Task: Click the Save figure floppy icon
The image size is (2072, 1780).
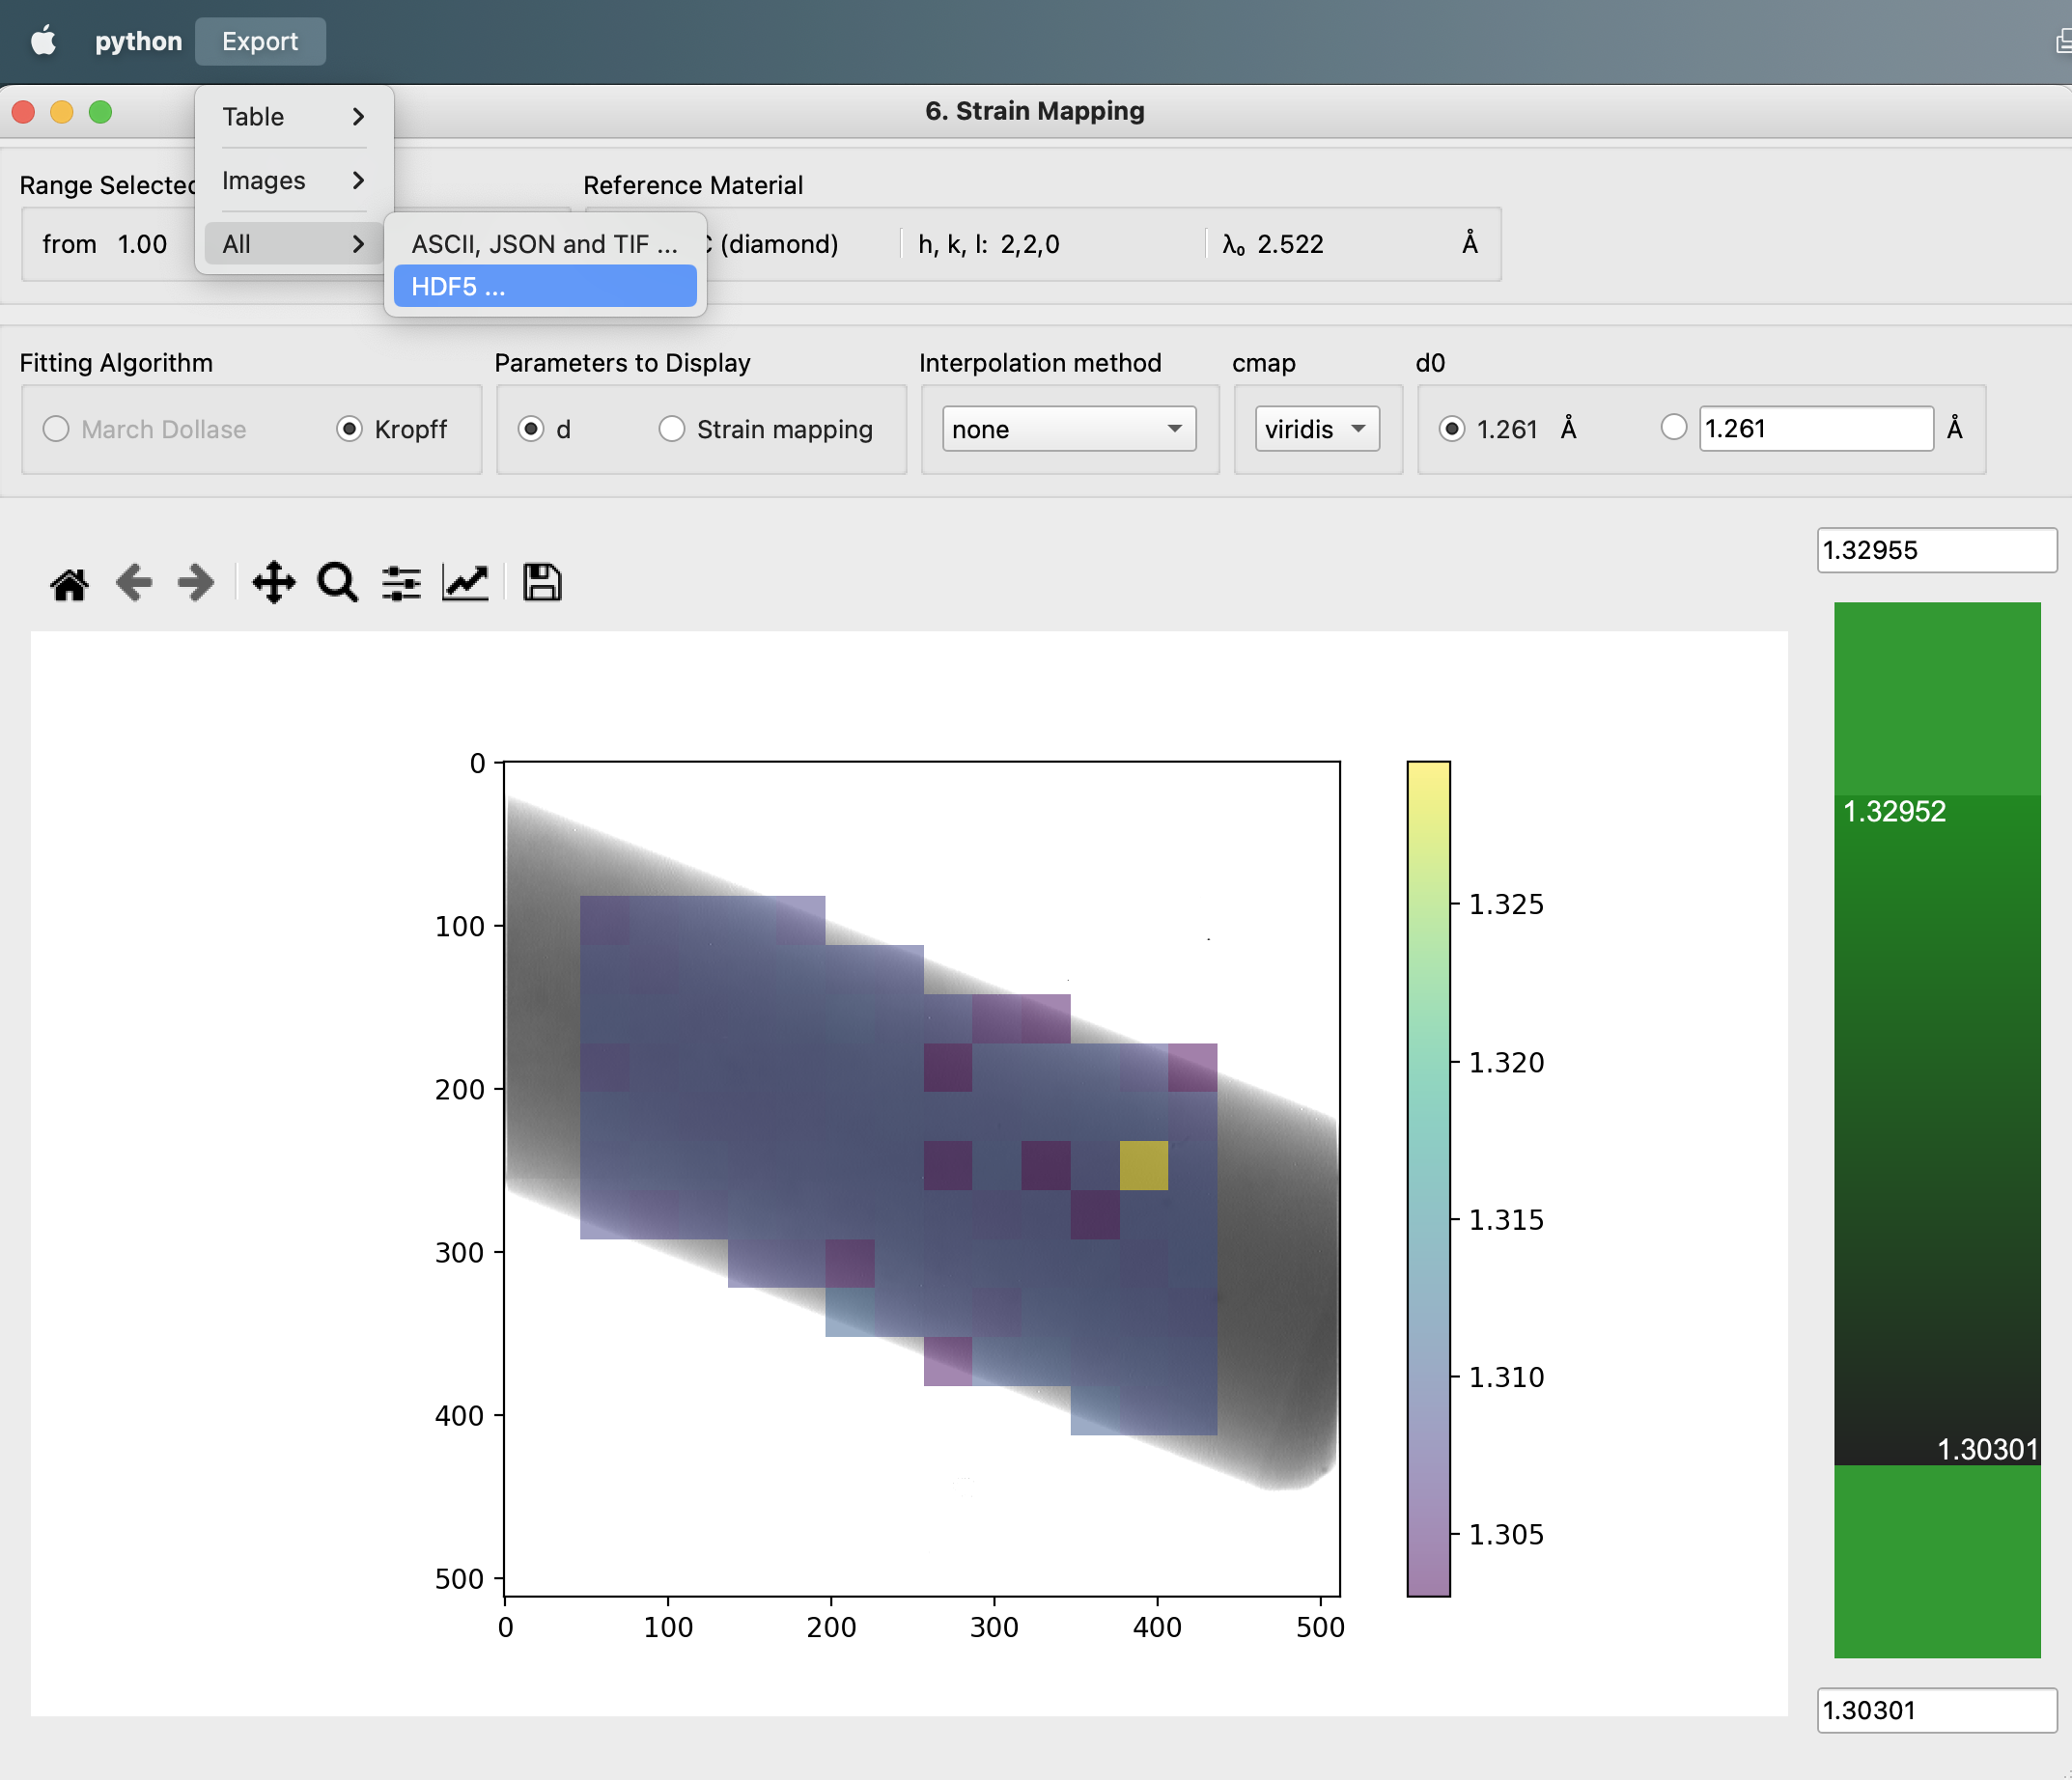Action: pos(541,583)
